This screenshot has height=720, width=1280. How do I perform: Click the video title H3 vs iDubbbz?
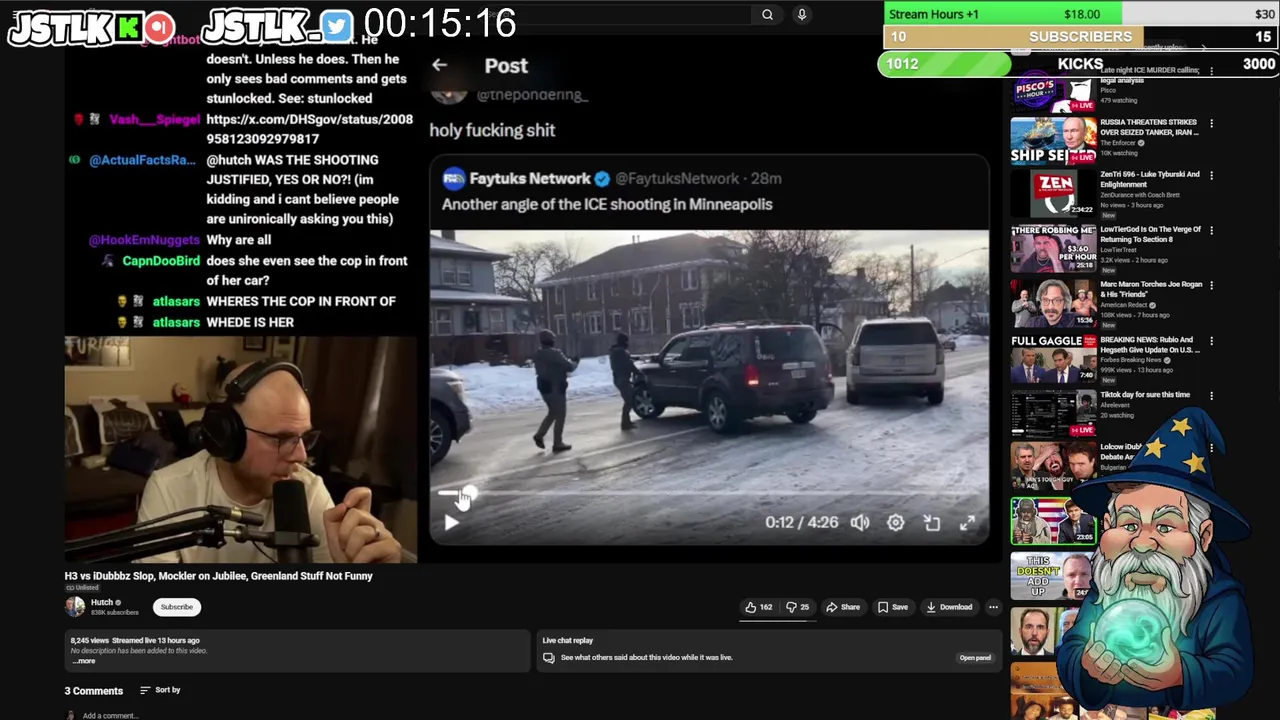(x=219, y=576)
